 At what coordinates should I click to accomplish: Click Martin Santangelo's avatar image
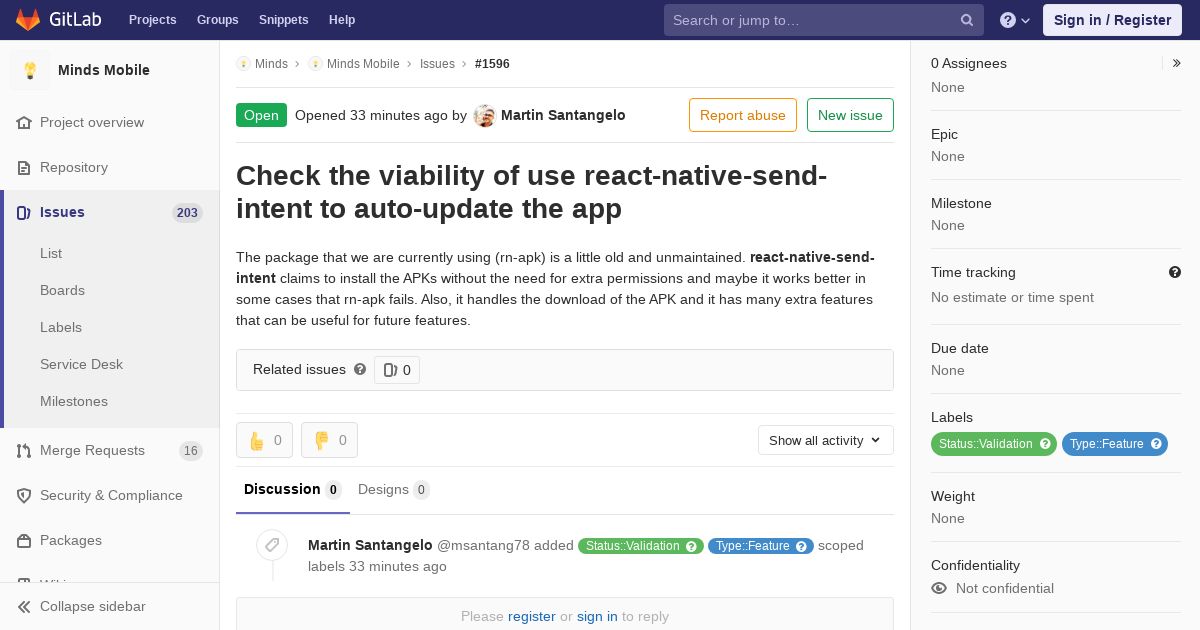pos(485,115)
